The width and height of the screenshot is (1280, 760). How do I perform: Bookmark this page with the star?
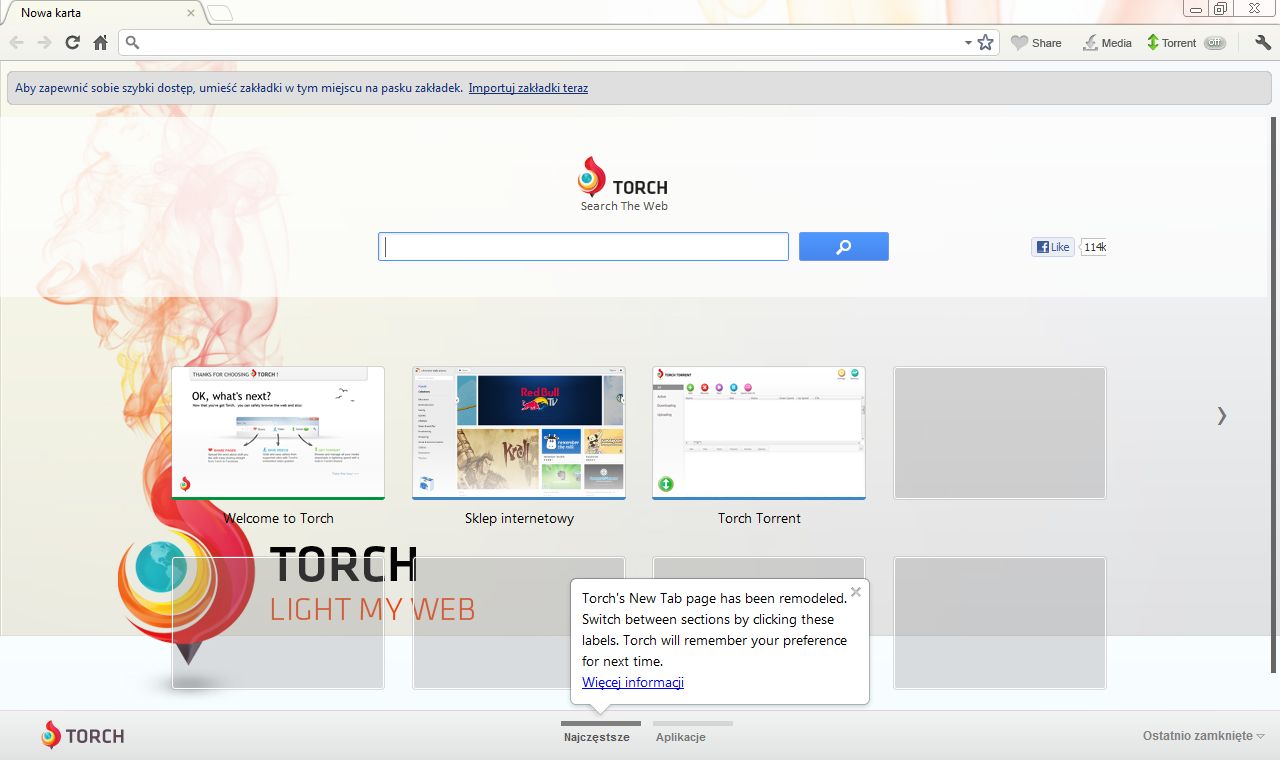click(x=985, y=43)
